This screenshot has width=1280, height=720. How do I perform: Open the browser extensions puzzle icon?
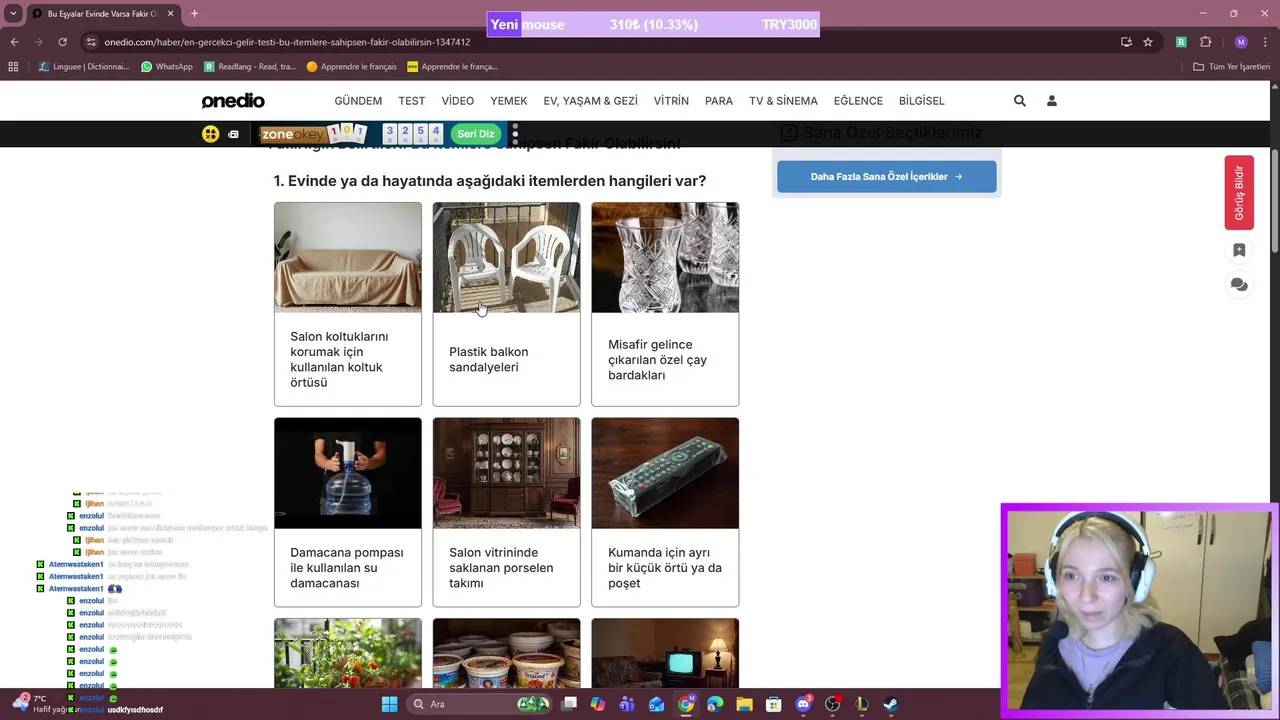click(1205, 42)
